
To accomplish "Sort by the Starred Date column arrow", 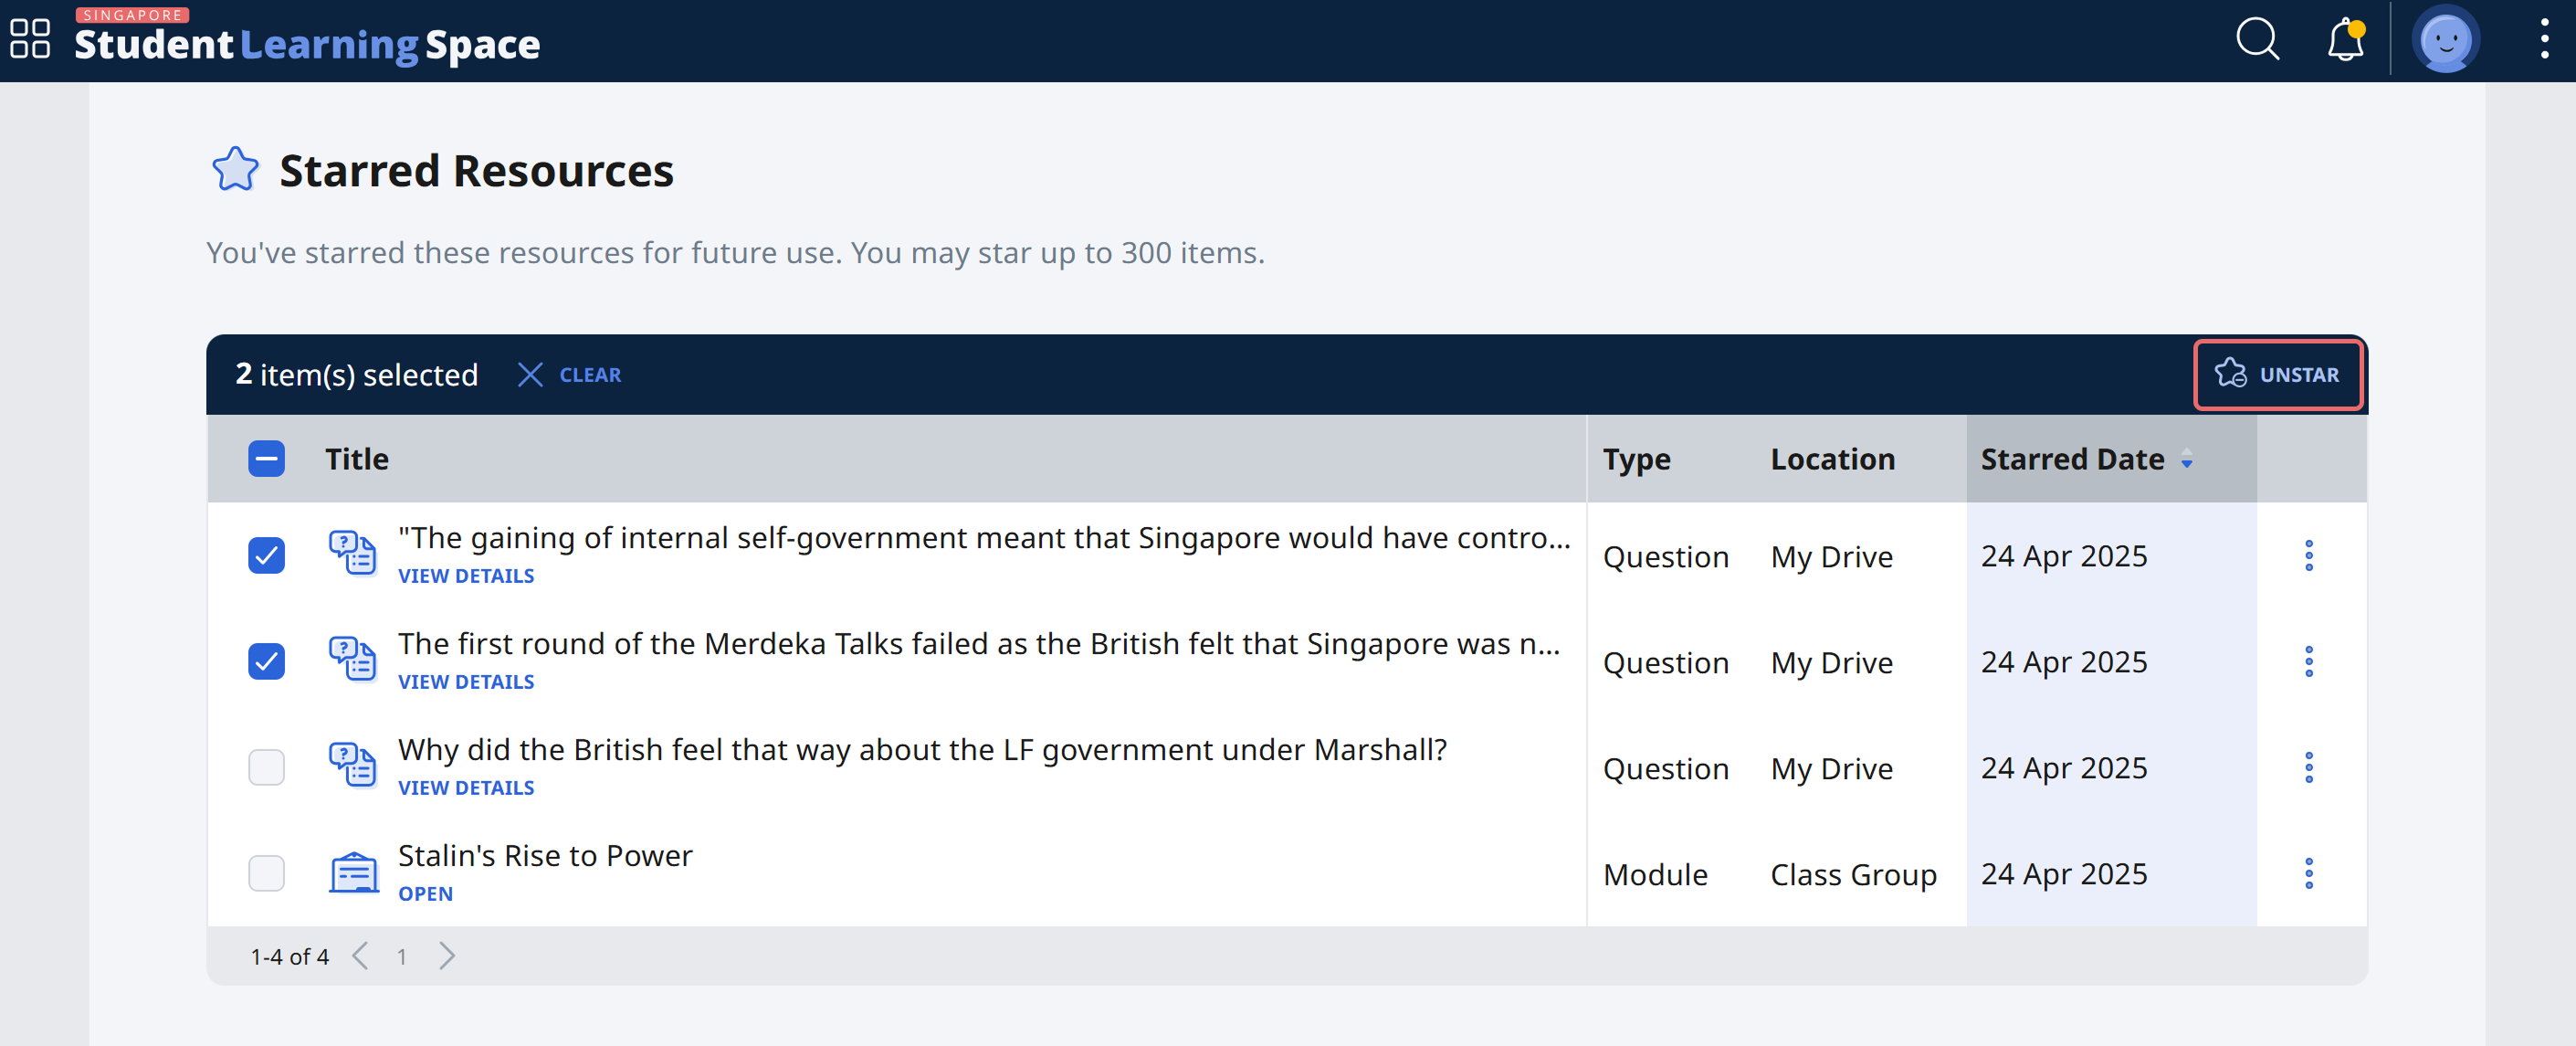I will [x=2187, y=460].
